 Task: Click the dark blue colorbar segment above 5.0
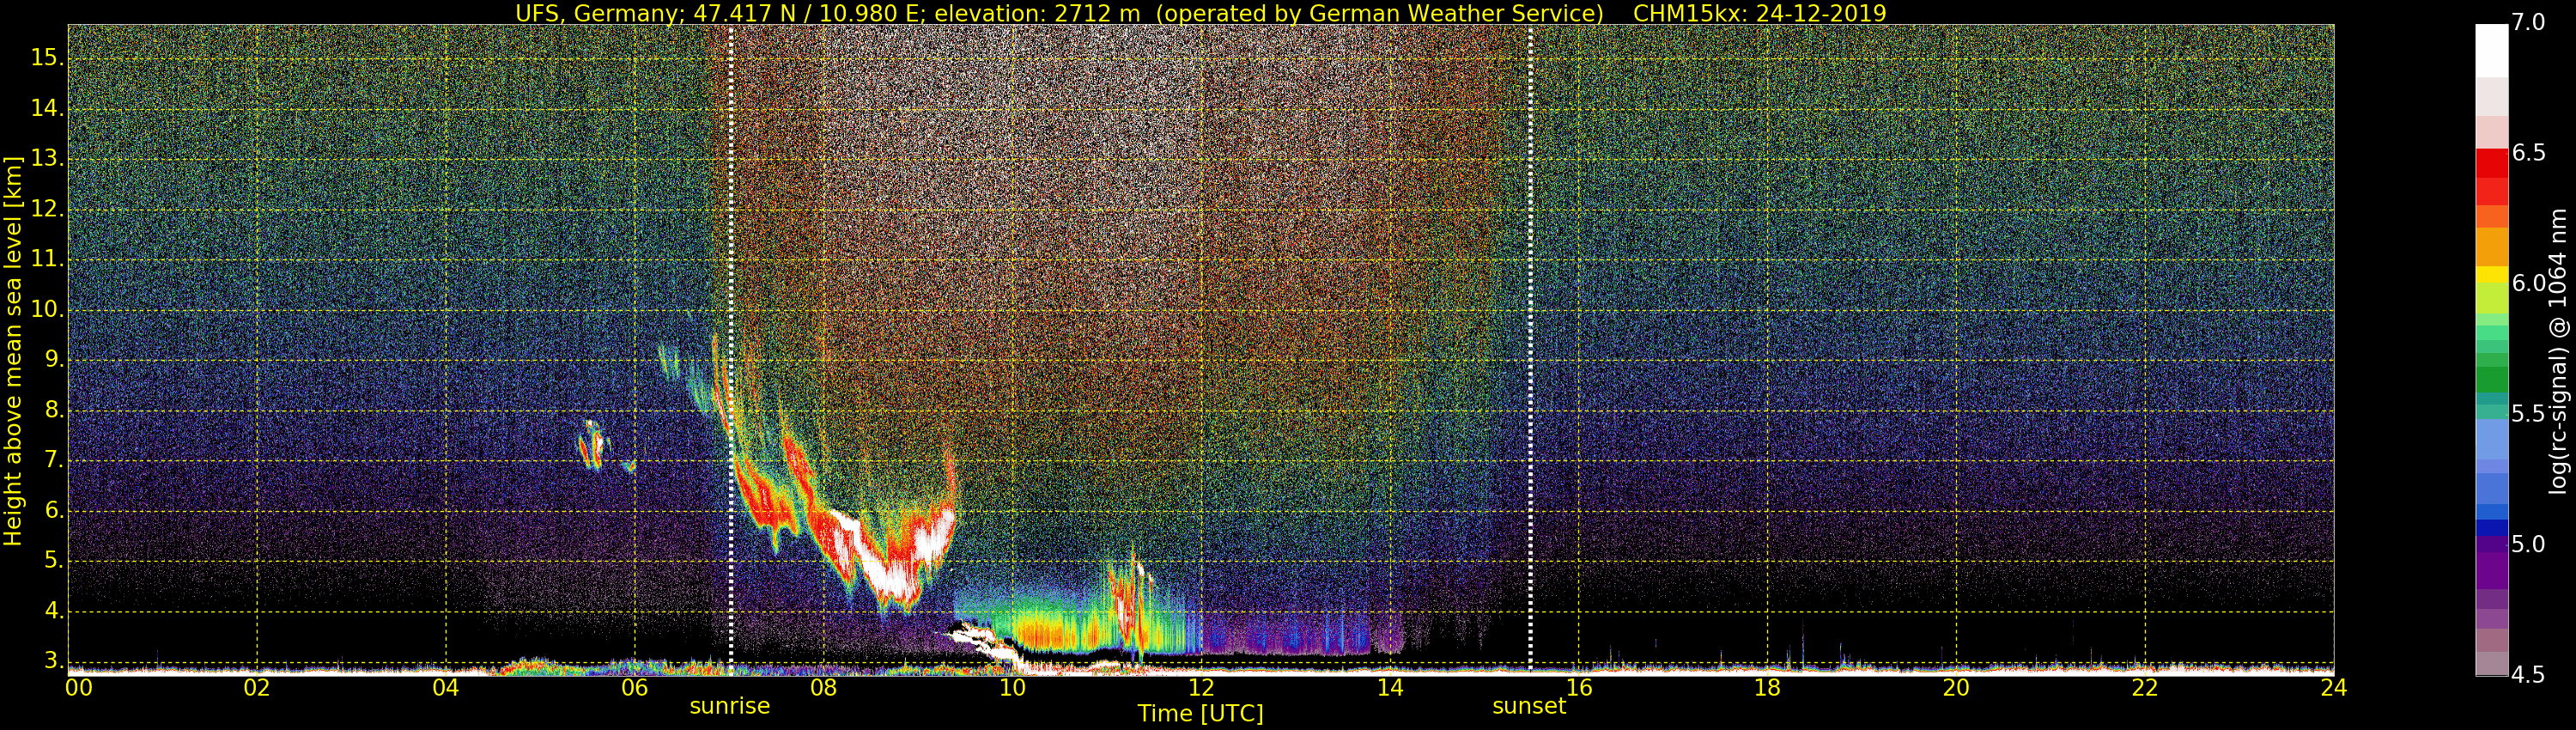[x=2491, y=528]
